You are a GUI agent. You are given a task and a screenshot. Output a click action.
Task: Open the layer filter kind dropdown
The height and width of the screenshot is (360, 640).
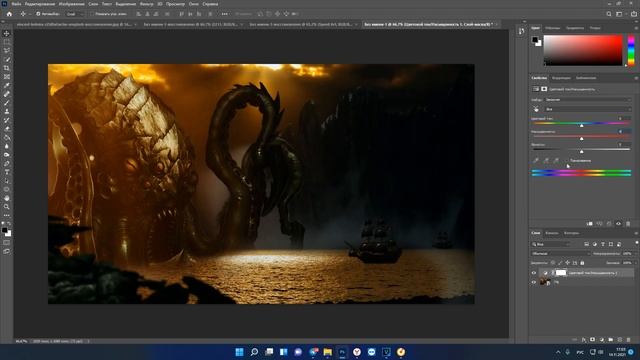[551, 244]
